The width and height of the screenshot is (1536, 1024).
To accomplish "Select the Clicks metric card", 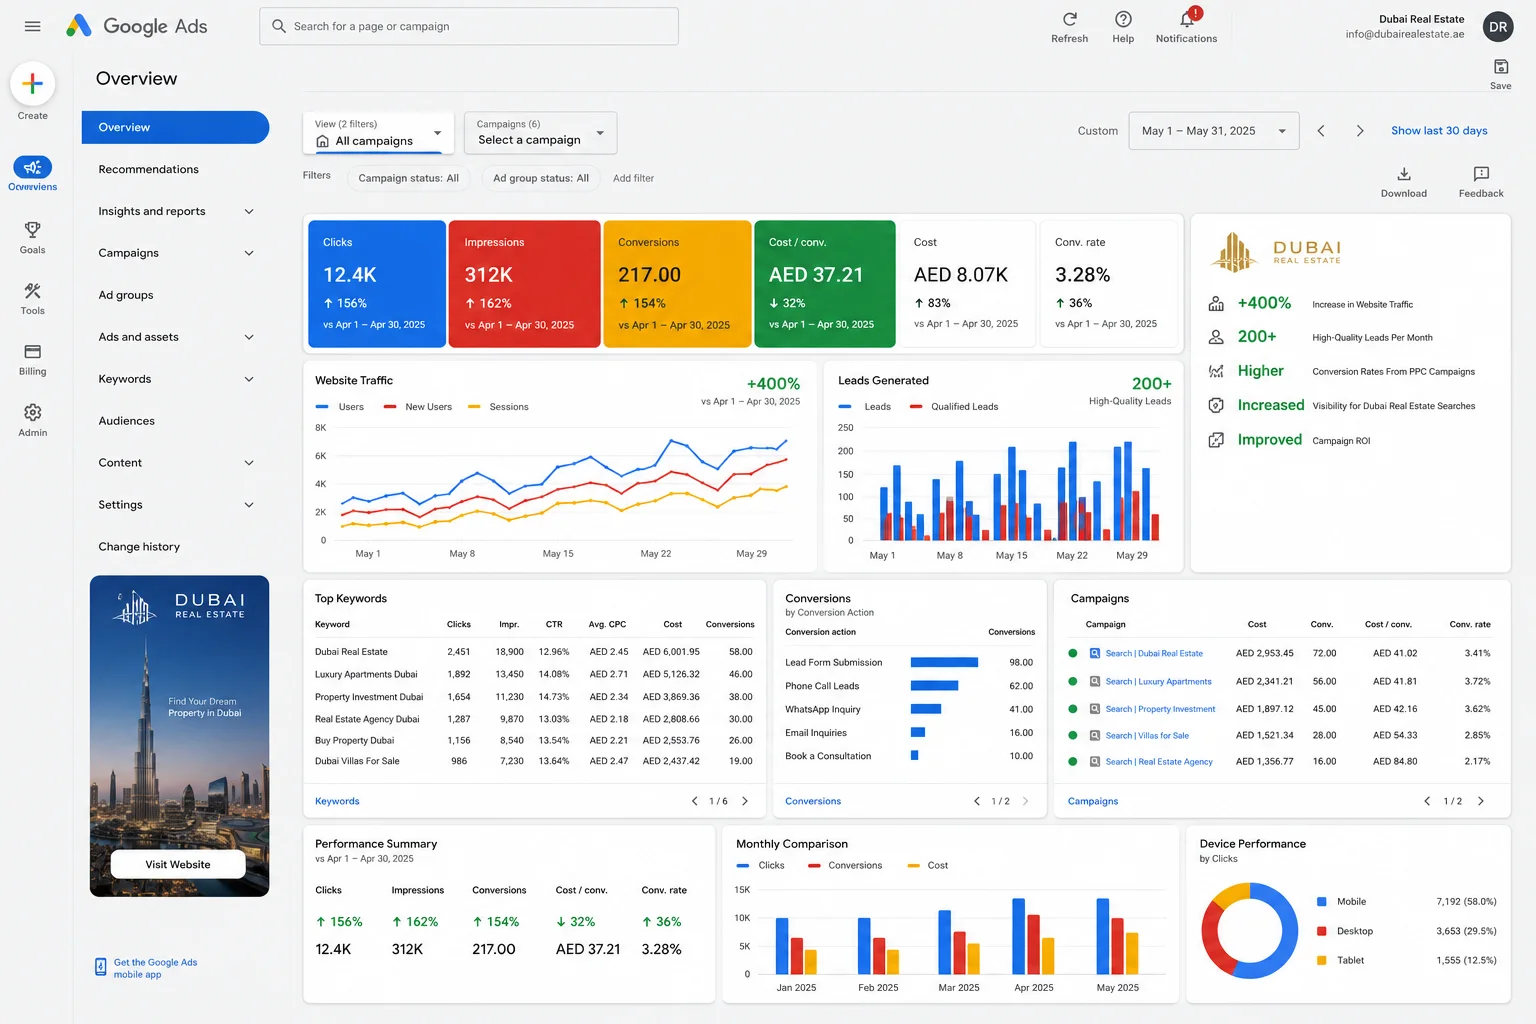I will tap(377, 284).
